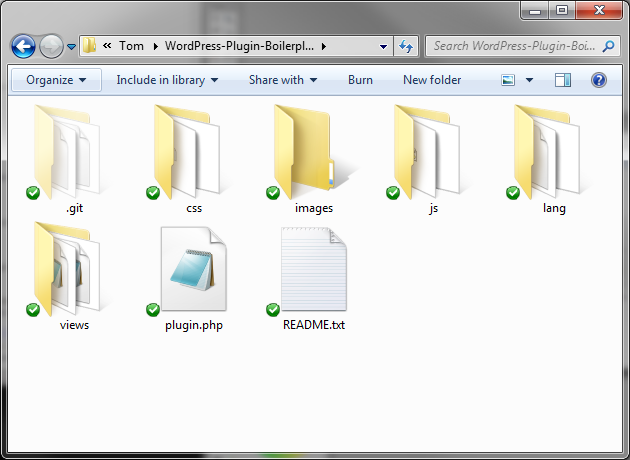
Task: Open Help with the question mark icon
Action: pos(599,80)
